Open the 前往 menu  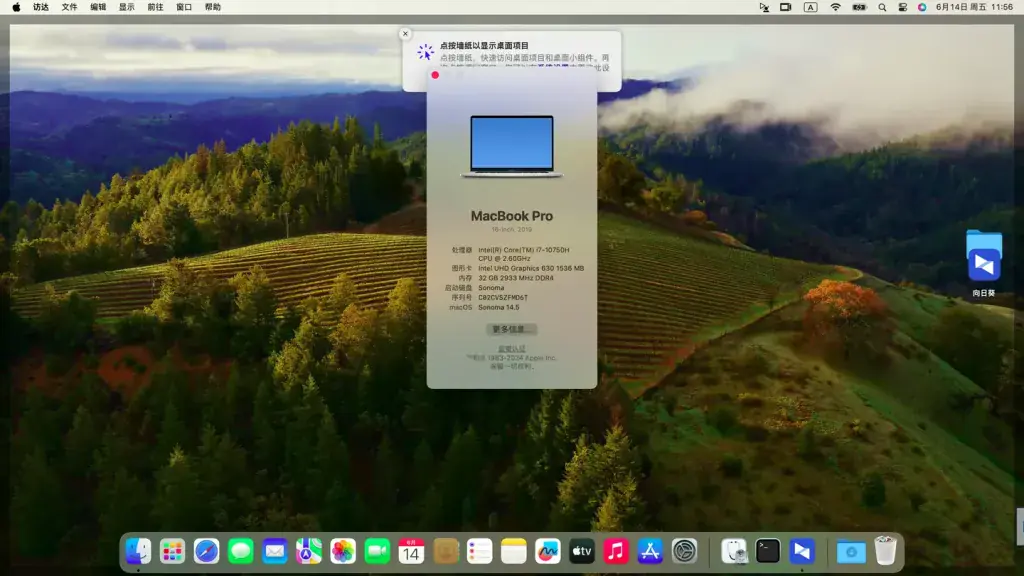point(155,7)
